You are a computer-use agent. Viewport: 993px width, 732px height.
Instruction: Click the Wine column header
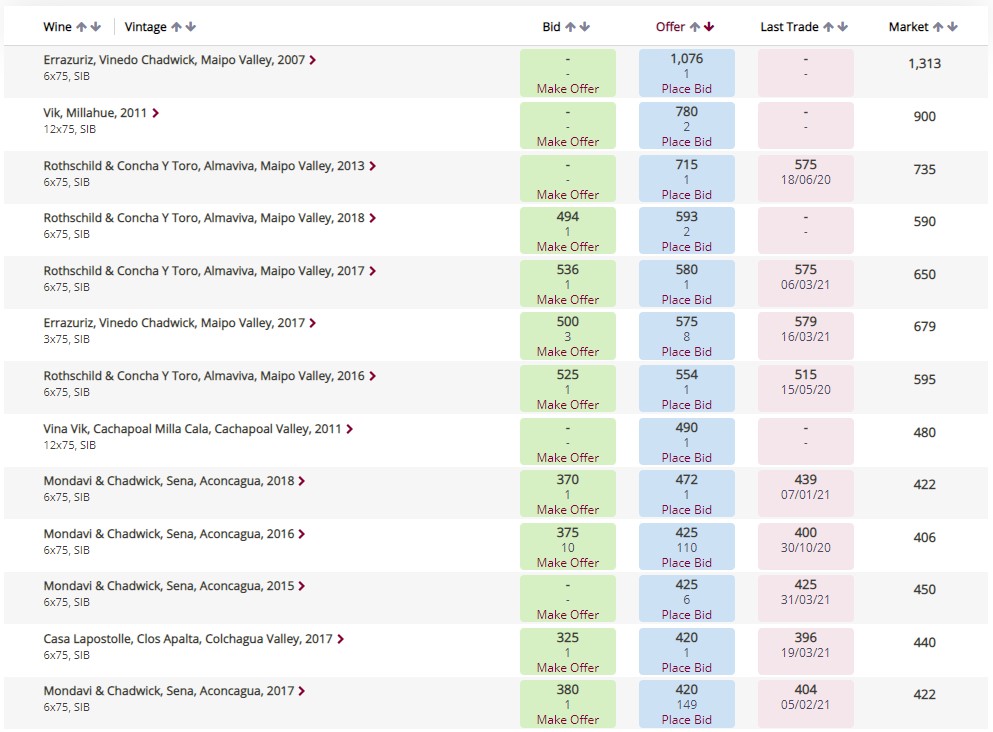58,27
